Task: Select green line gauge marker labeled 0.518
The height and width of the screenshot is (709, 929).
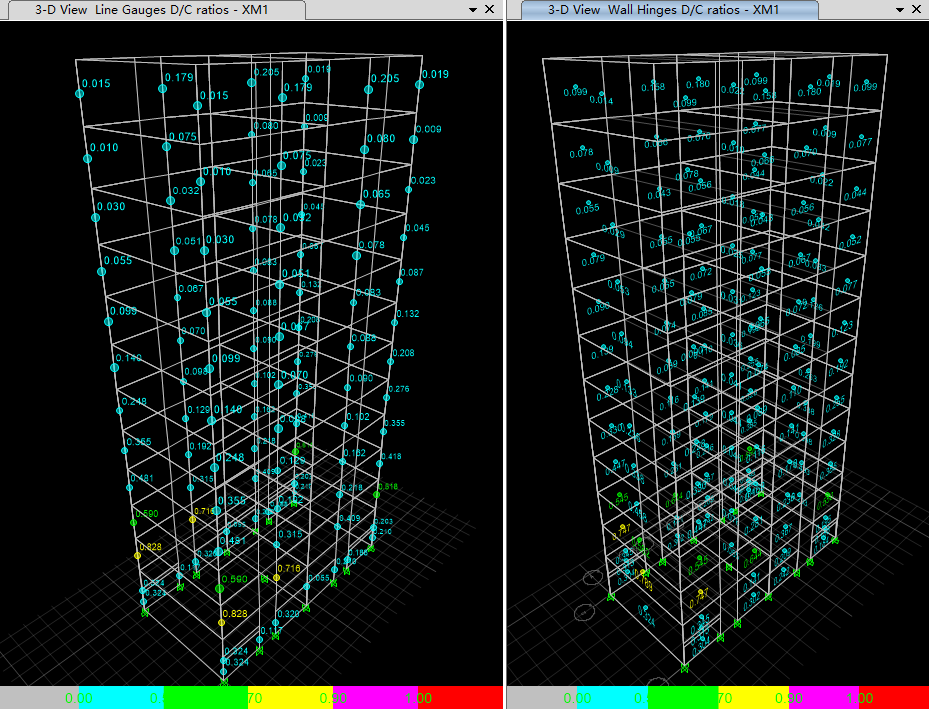Action: pos(376,495)
